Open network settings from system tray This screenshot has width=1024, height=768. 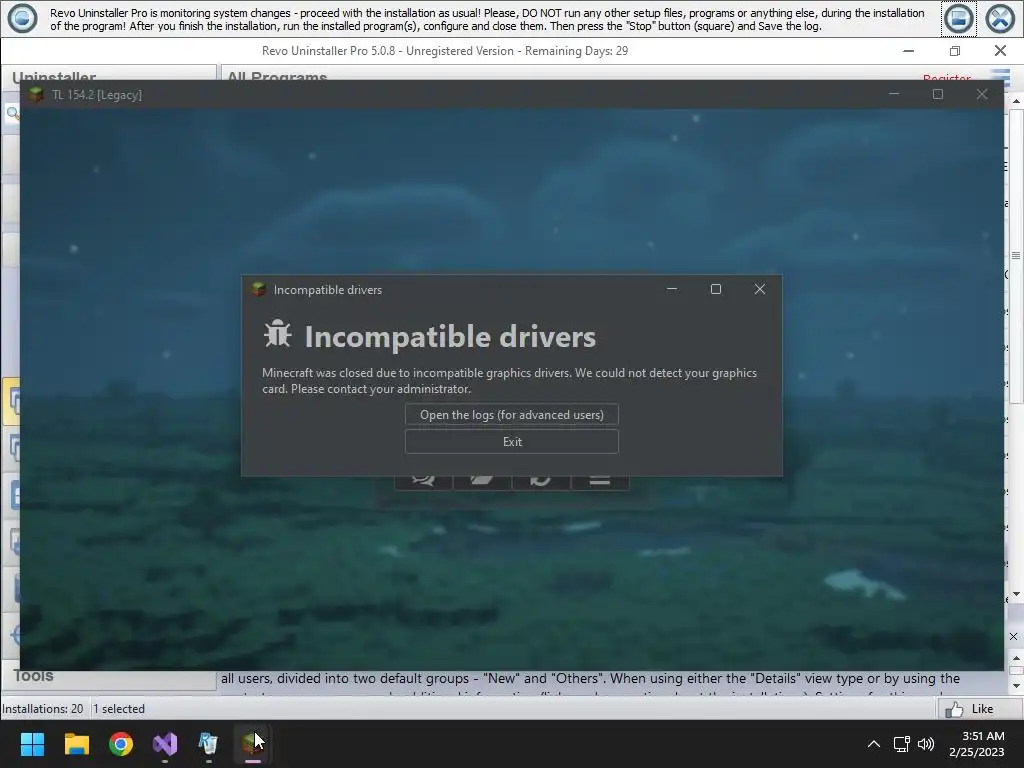click(902, 744)
